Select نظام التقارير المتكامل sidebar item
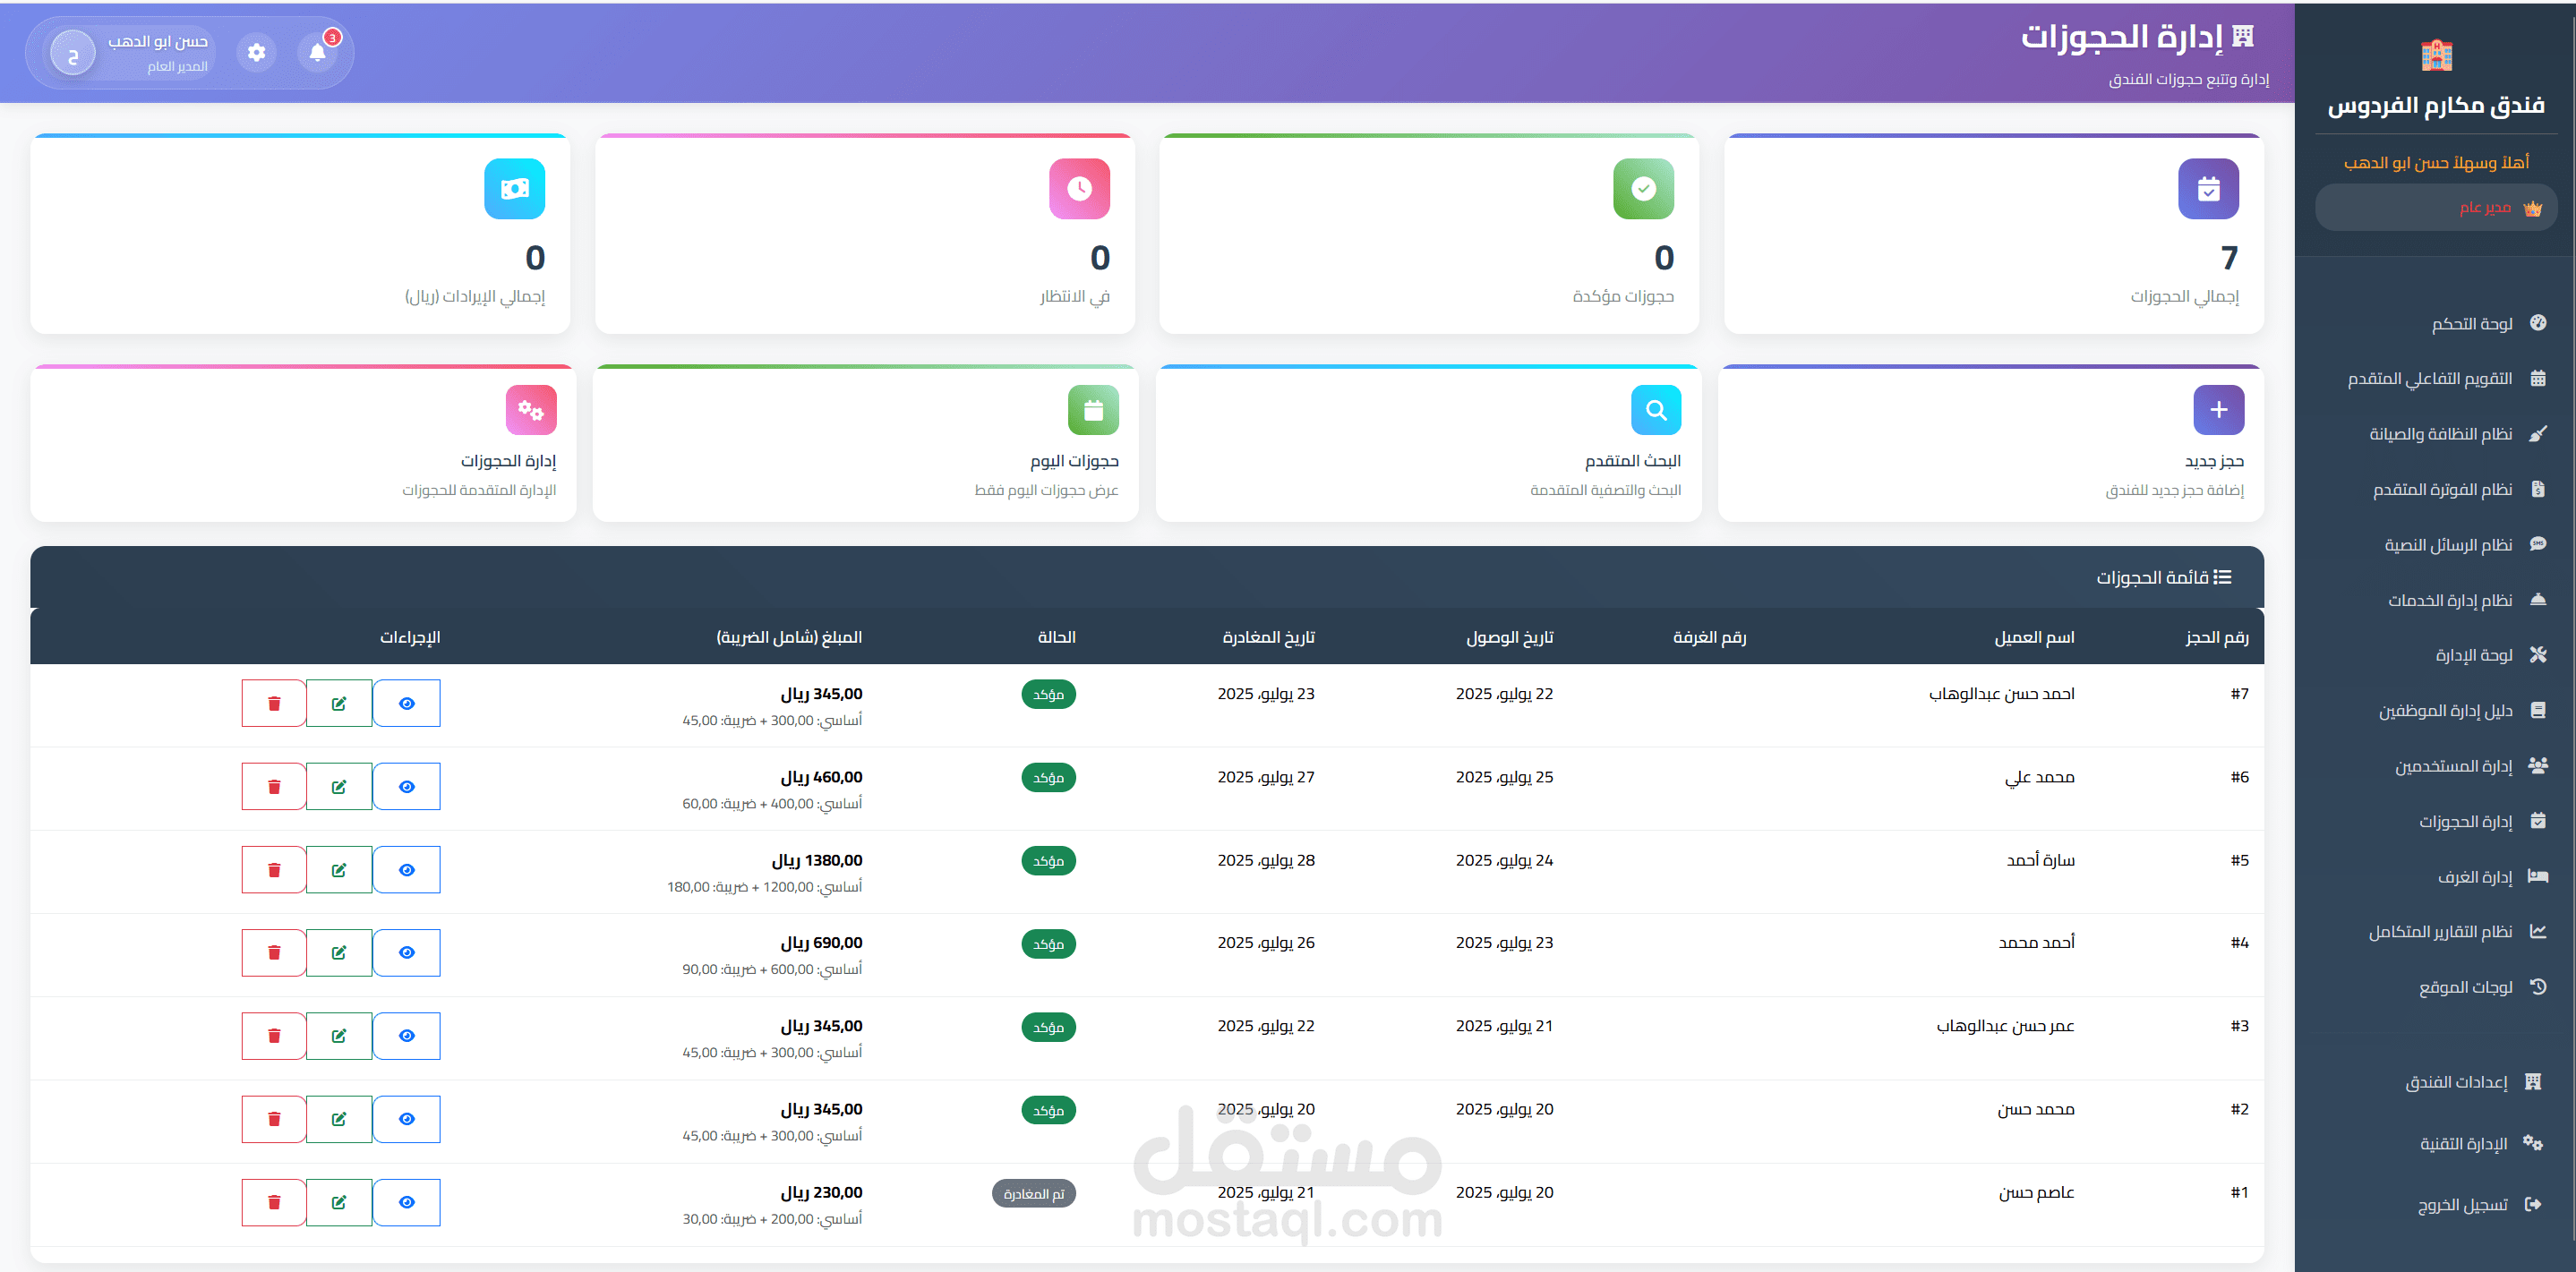The width and height of the screenshot is (2576, 1272). click(2439, 931)
